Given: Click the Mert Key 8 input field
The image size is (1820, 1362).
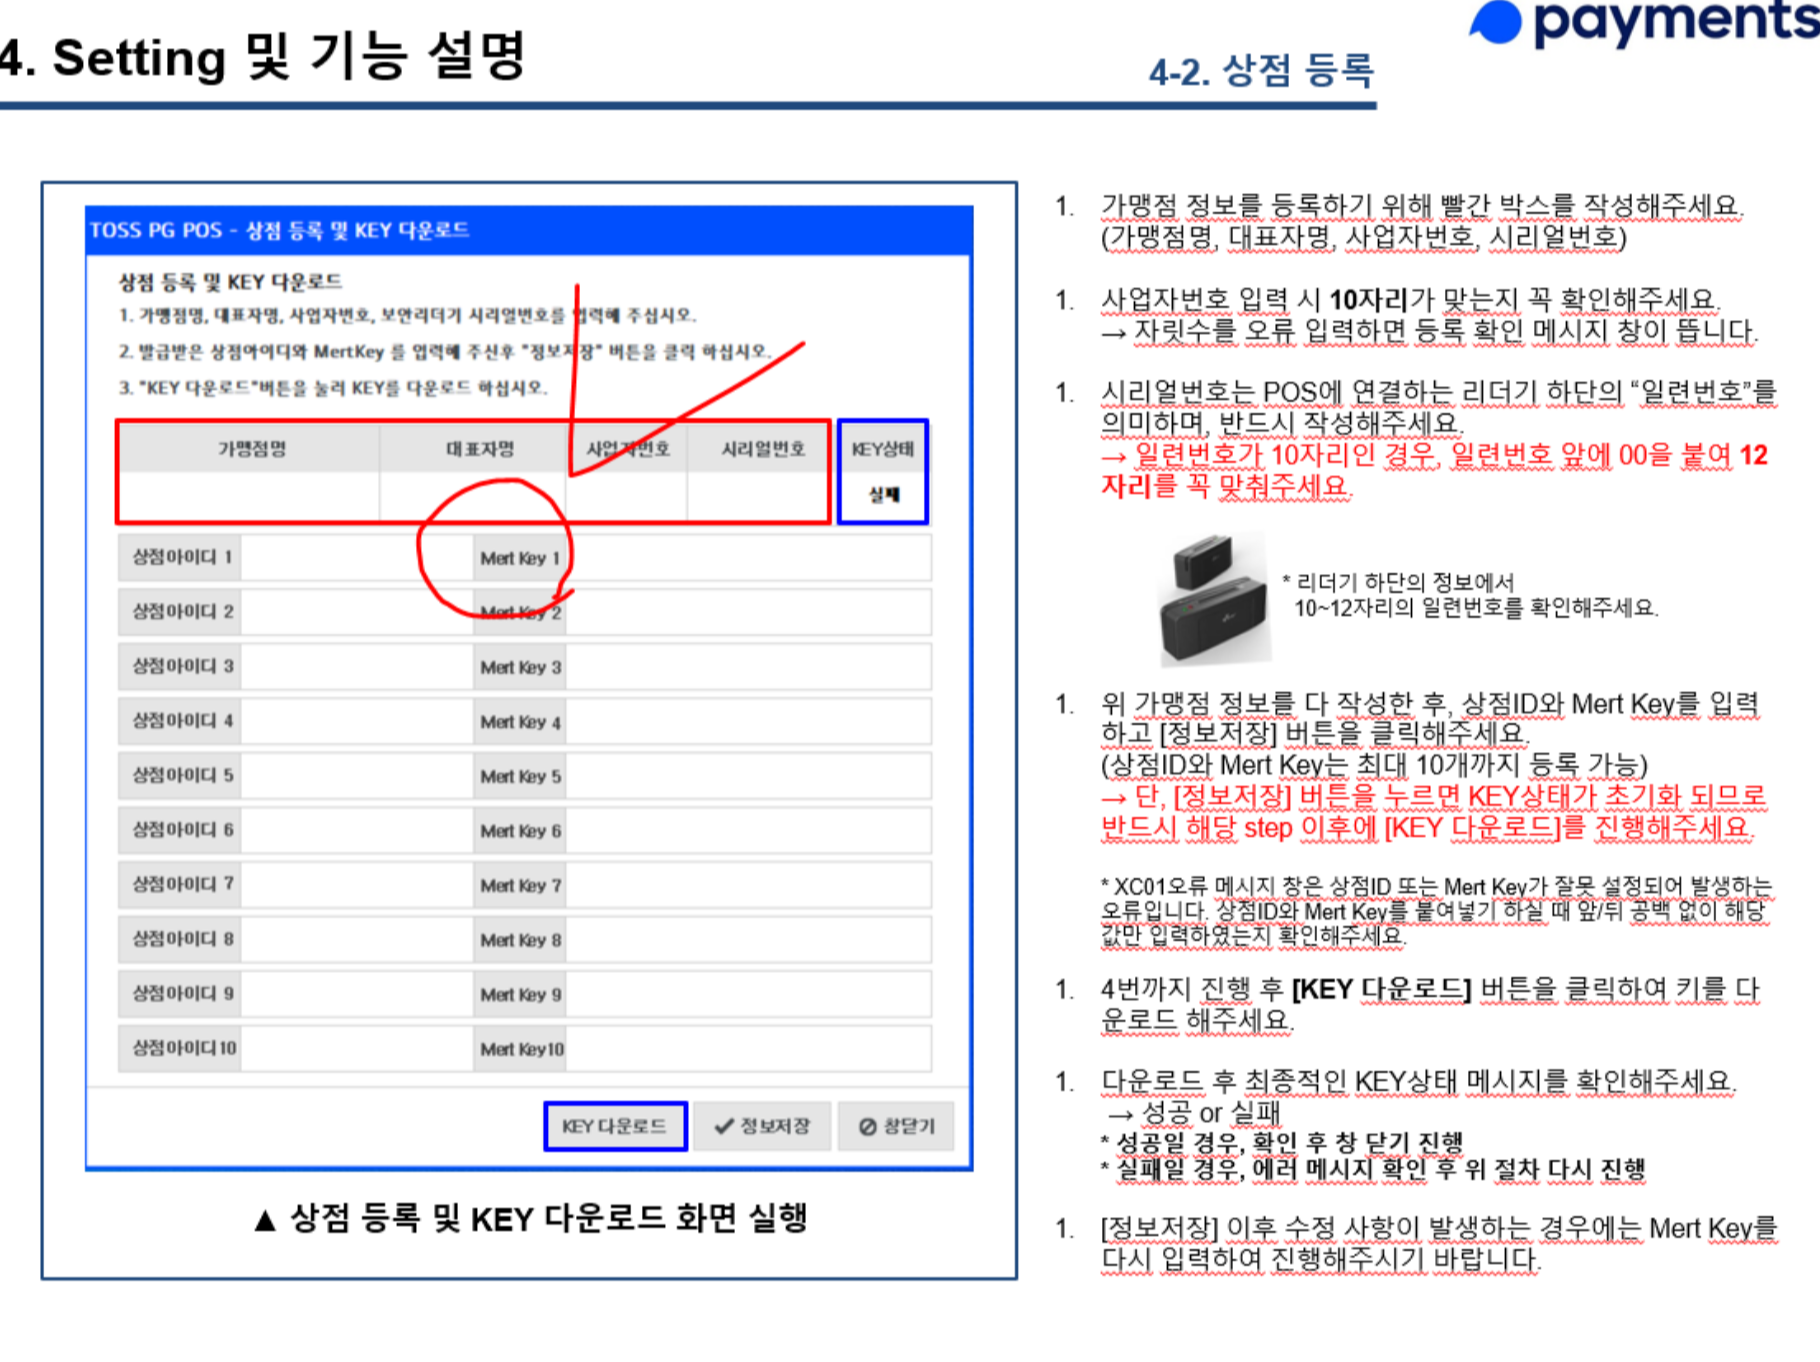Looking at the screenshot, I should point(749,939).
